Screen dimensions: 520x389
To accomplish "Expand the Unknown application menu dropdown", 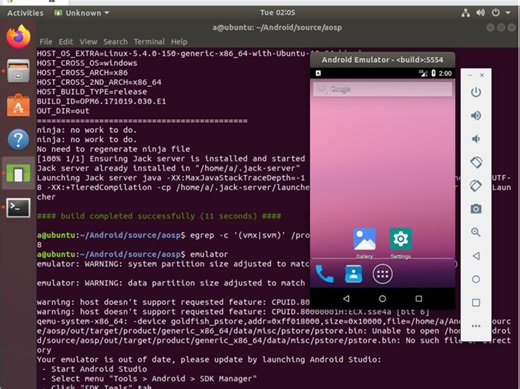I will (x=82, y=13).
